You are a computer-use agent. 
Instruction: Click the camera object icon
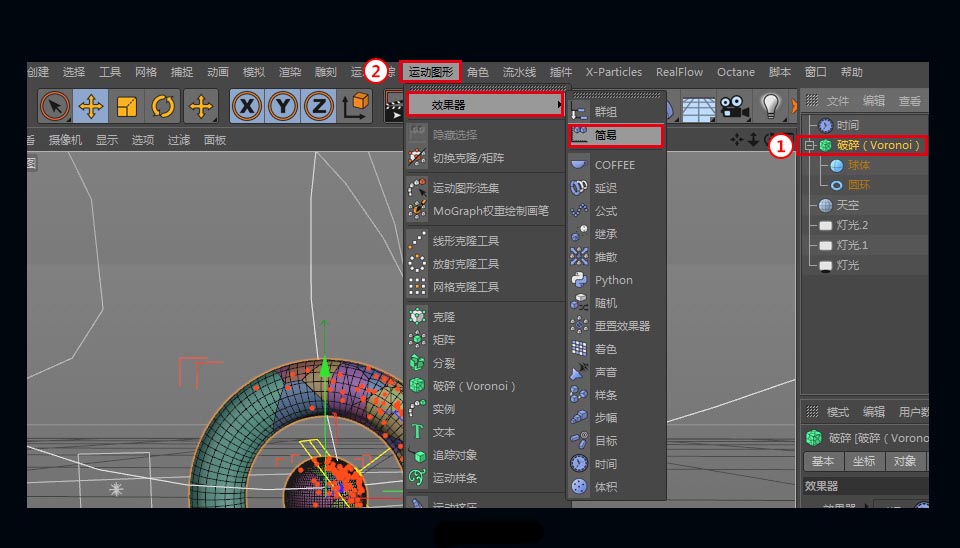tap(734, 105)
